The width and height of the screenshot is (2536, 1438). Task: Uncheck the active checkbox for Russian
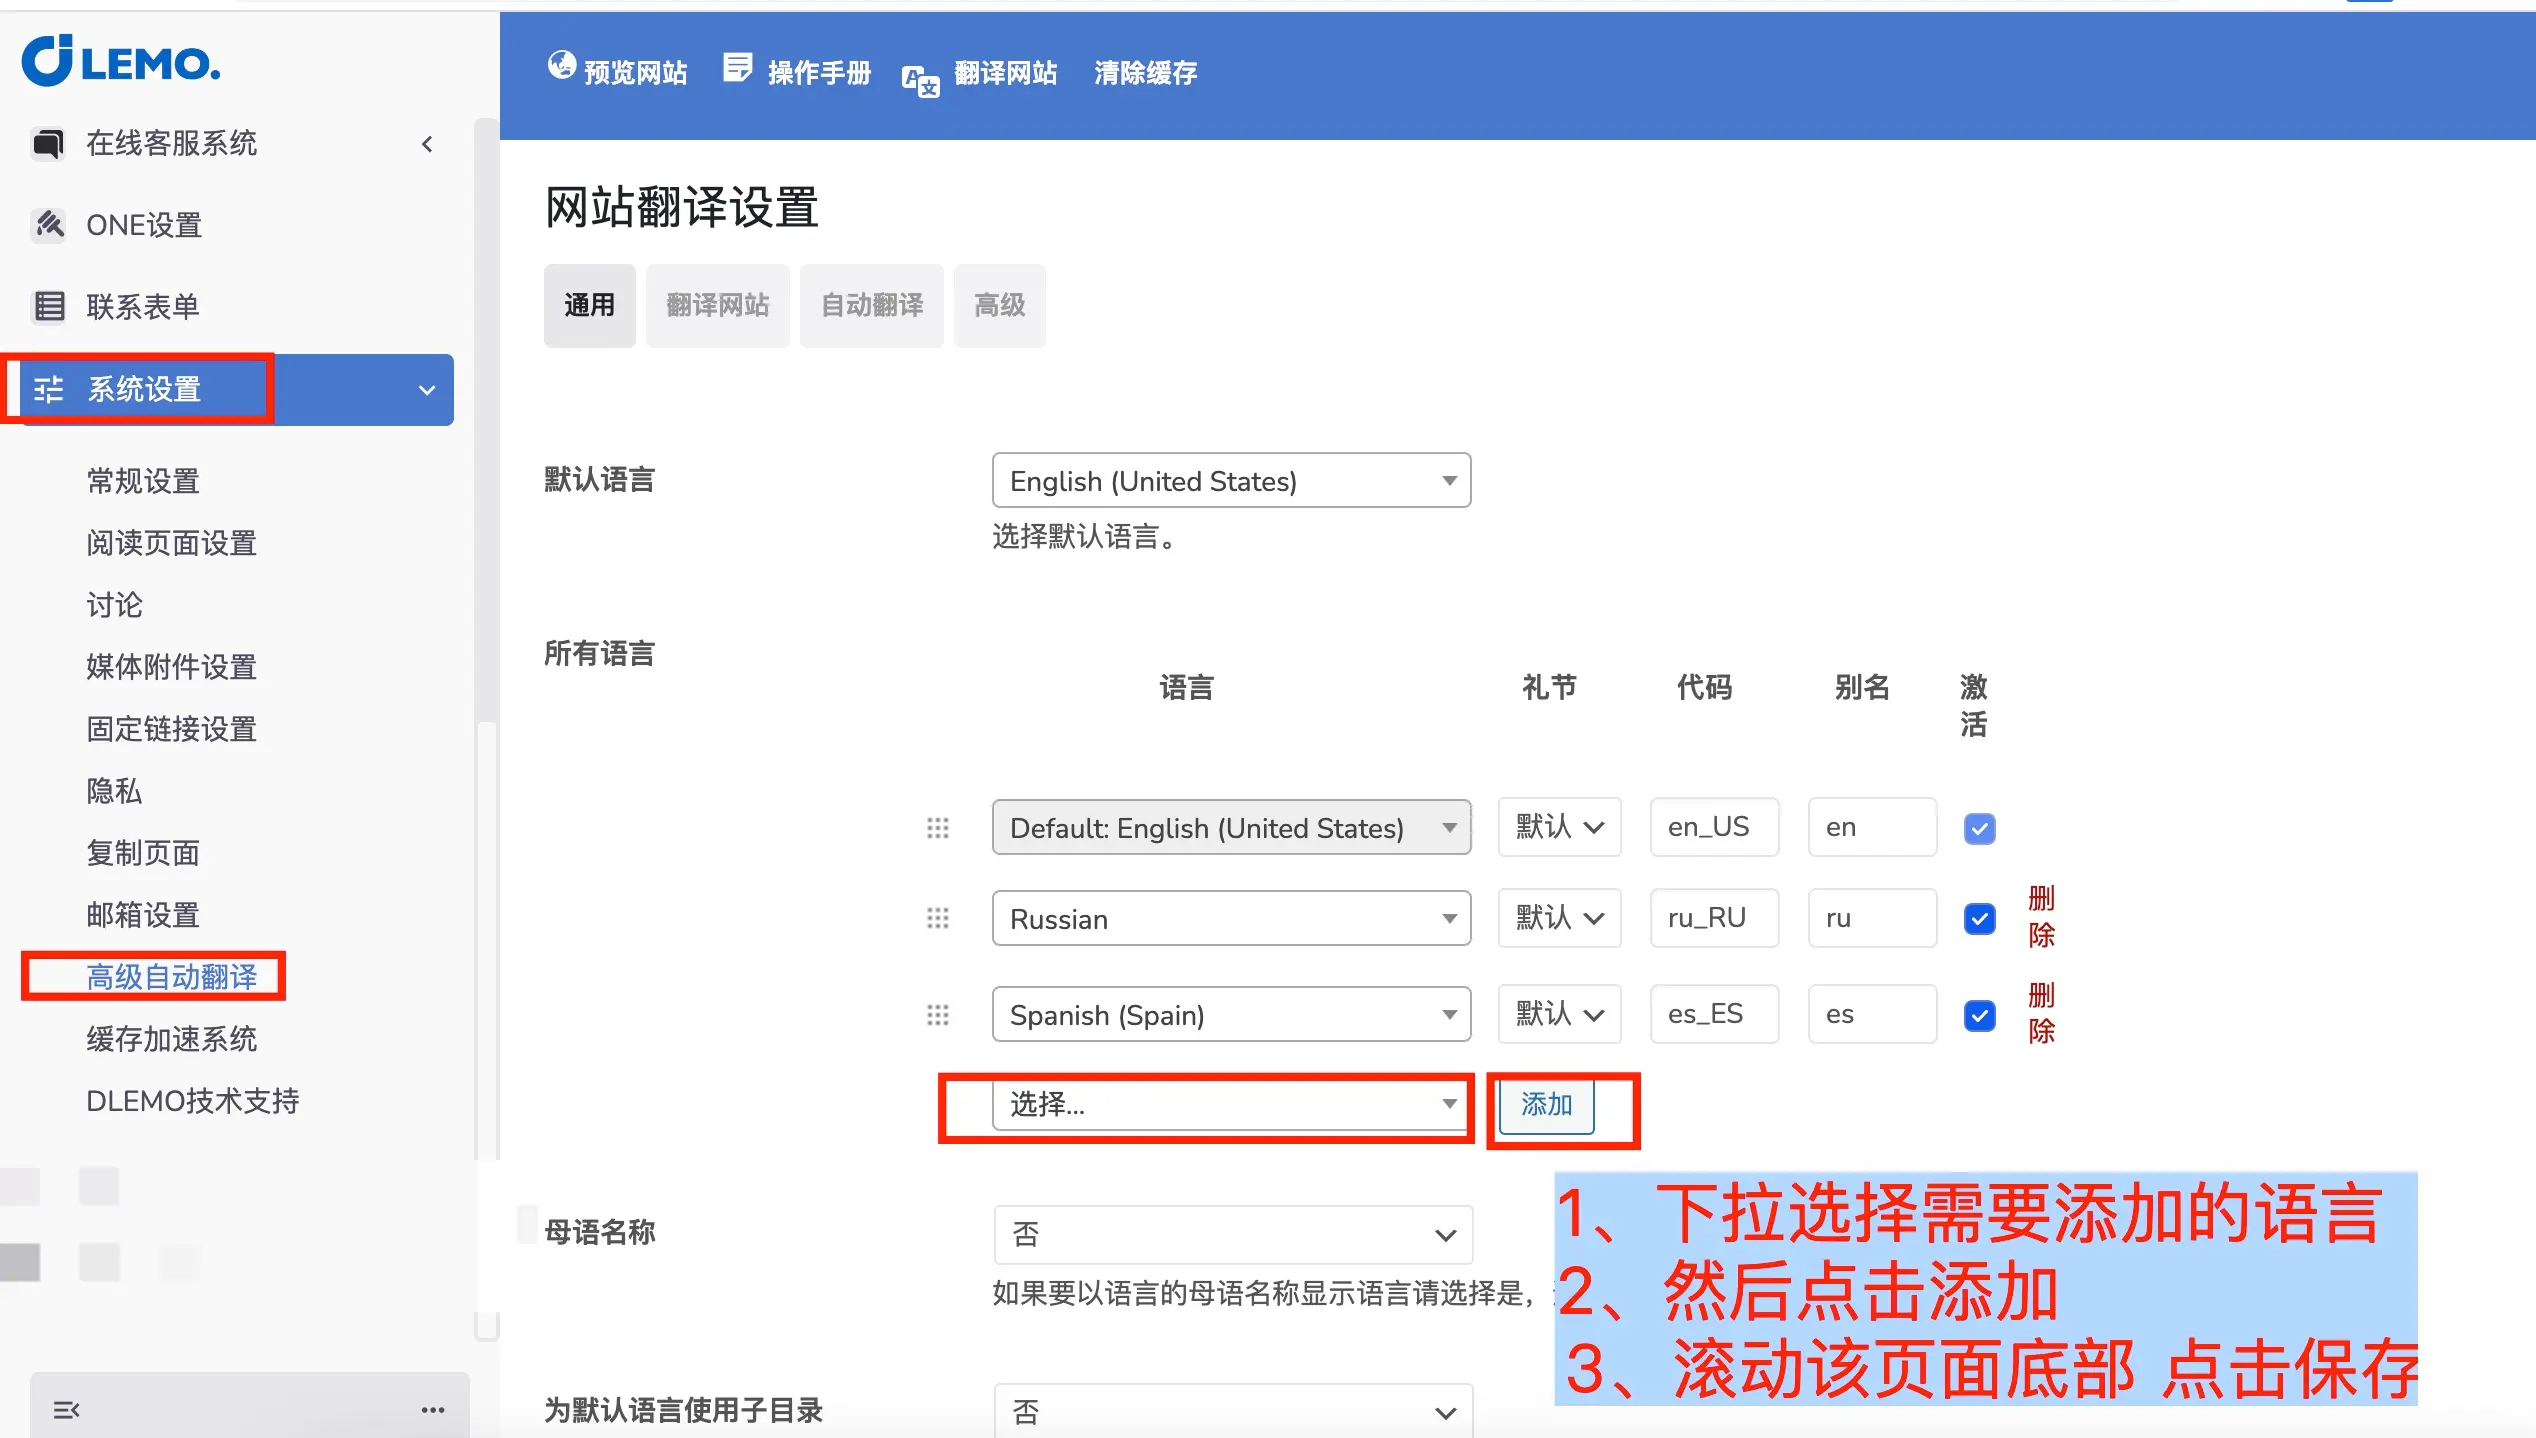tap(1979, 918)
